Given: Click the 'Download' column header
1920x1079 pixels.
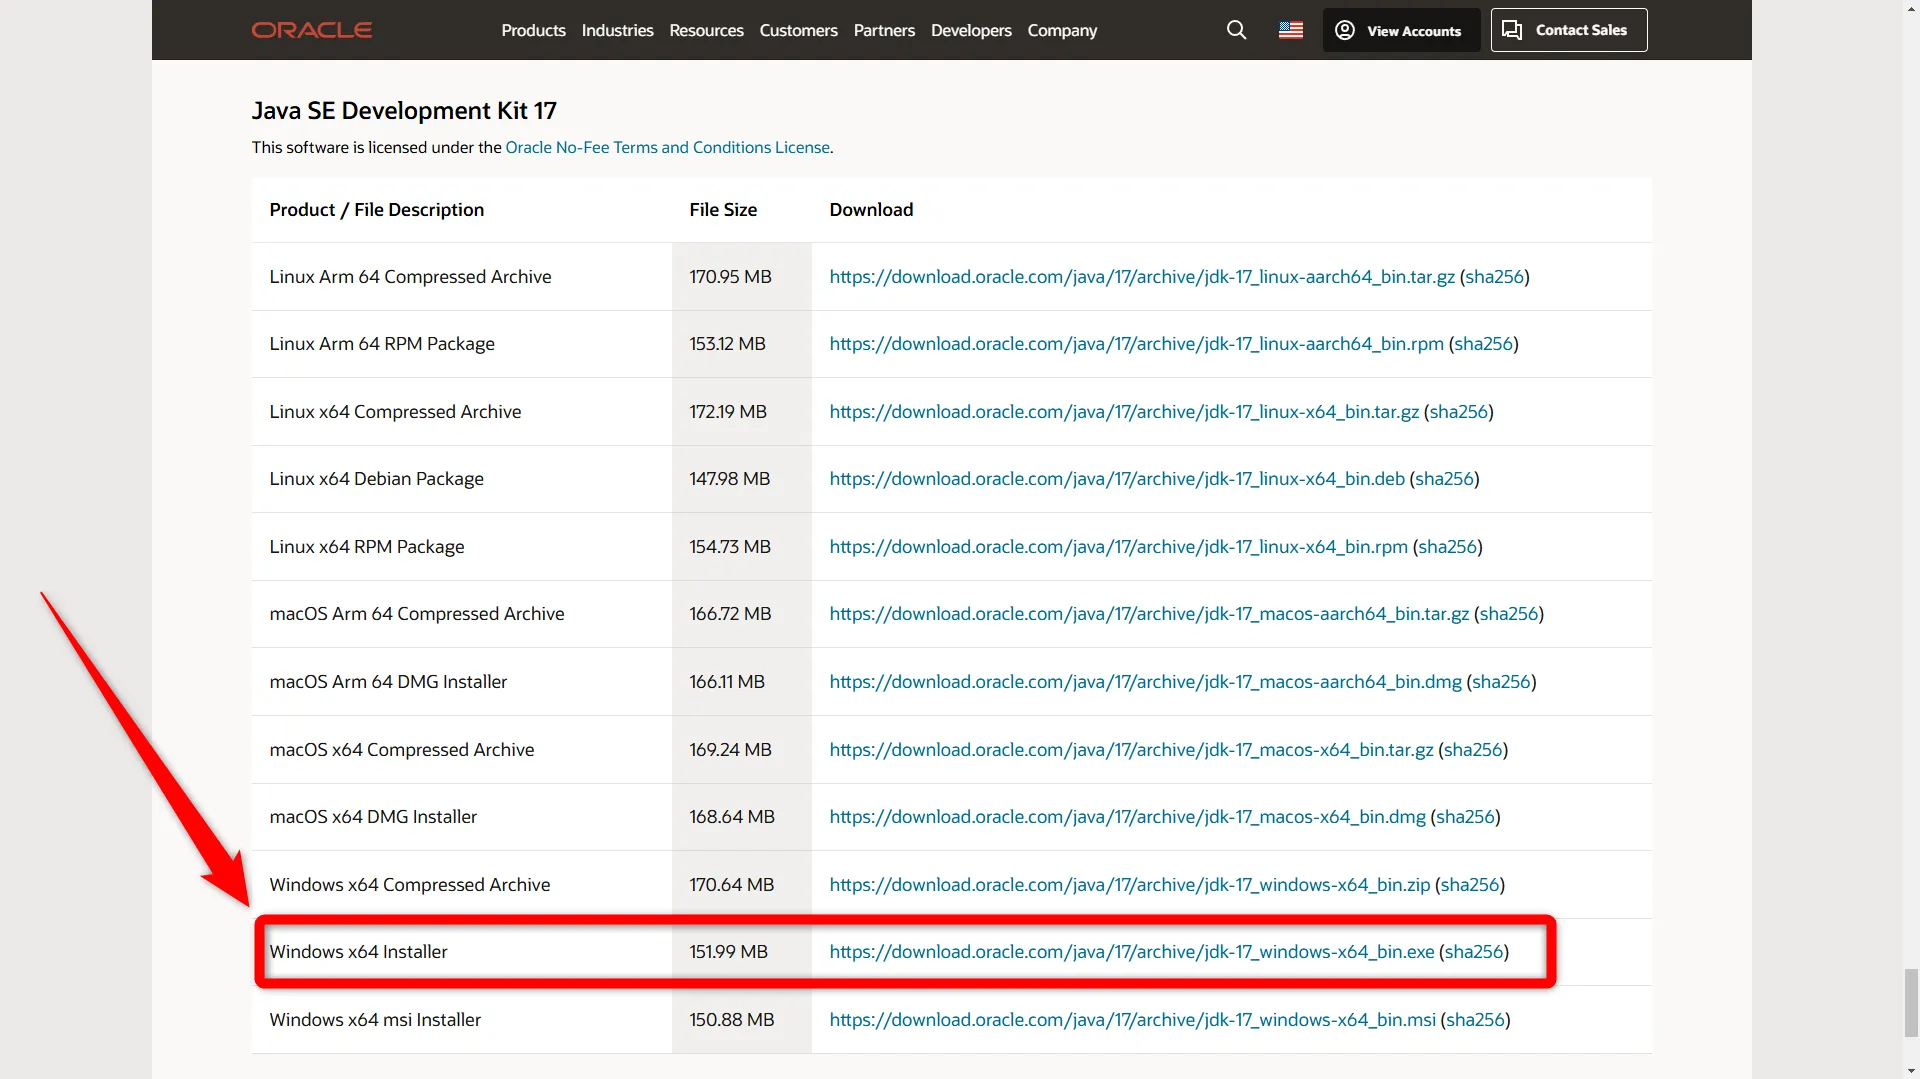Looking at the screenshot, I should [x=871, y=210].
